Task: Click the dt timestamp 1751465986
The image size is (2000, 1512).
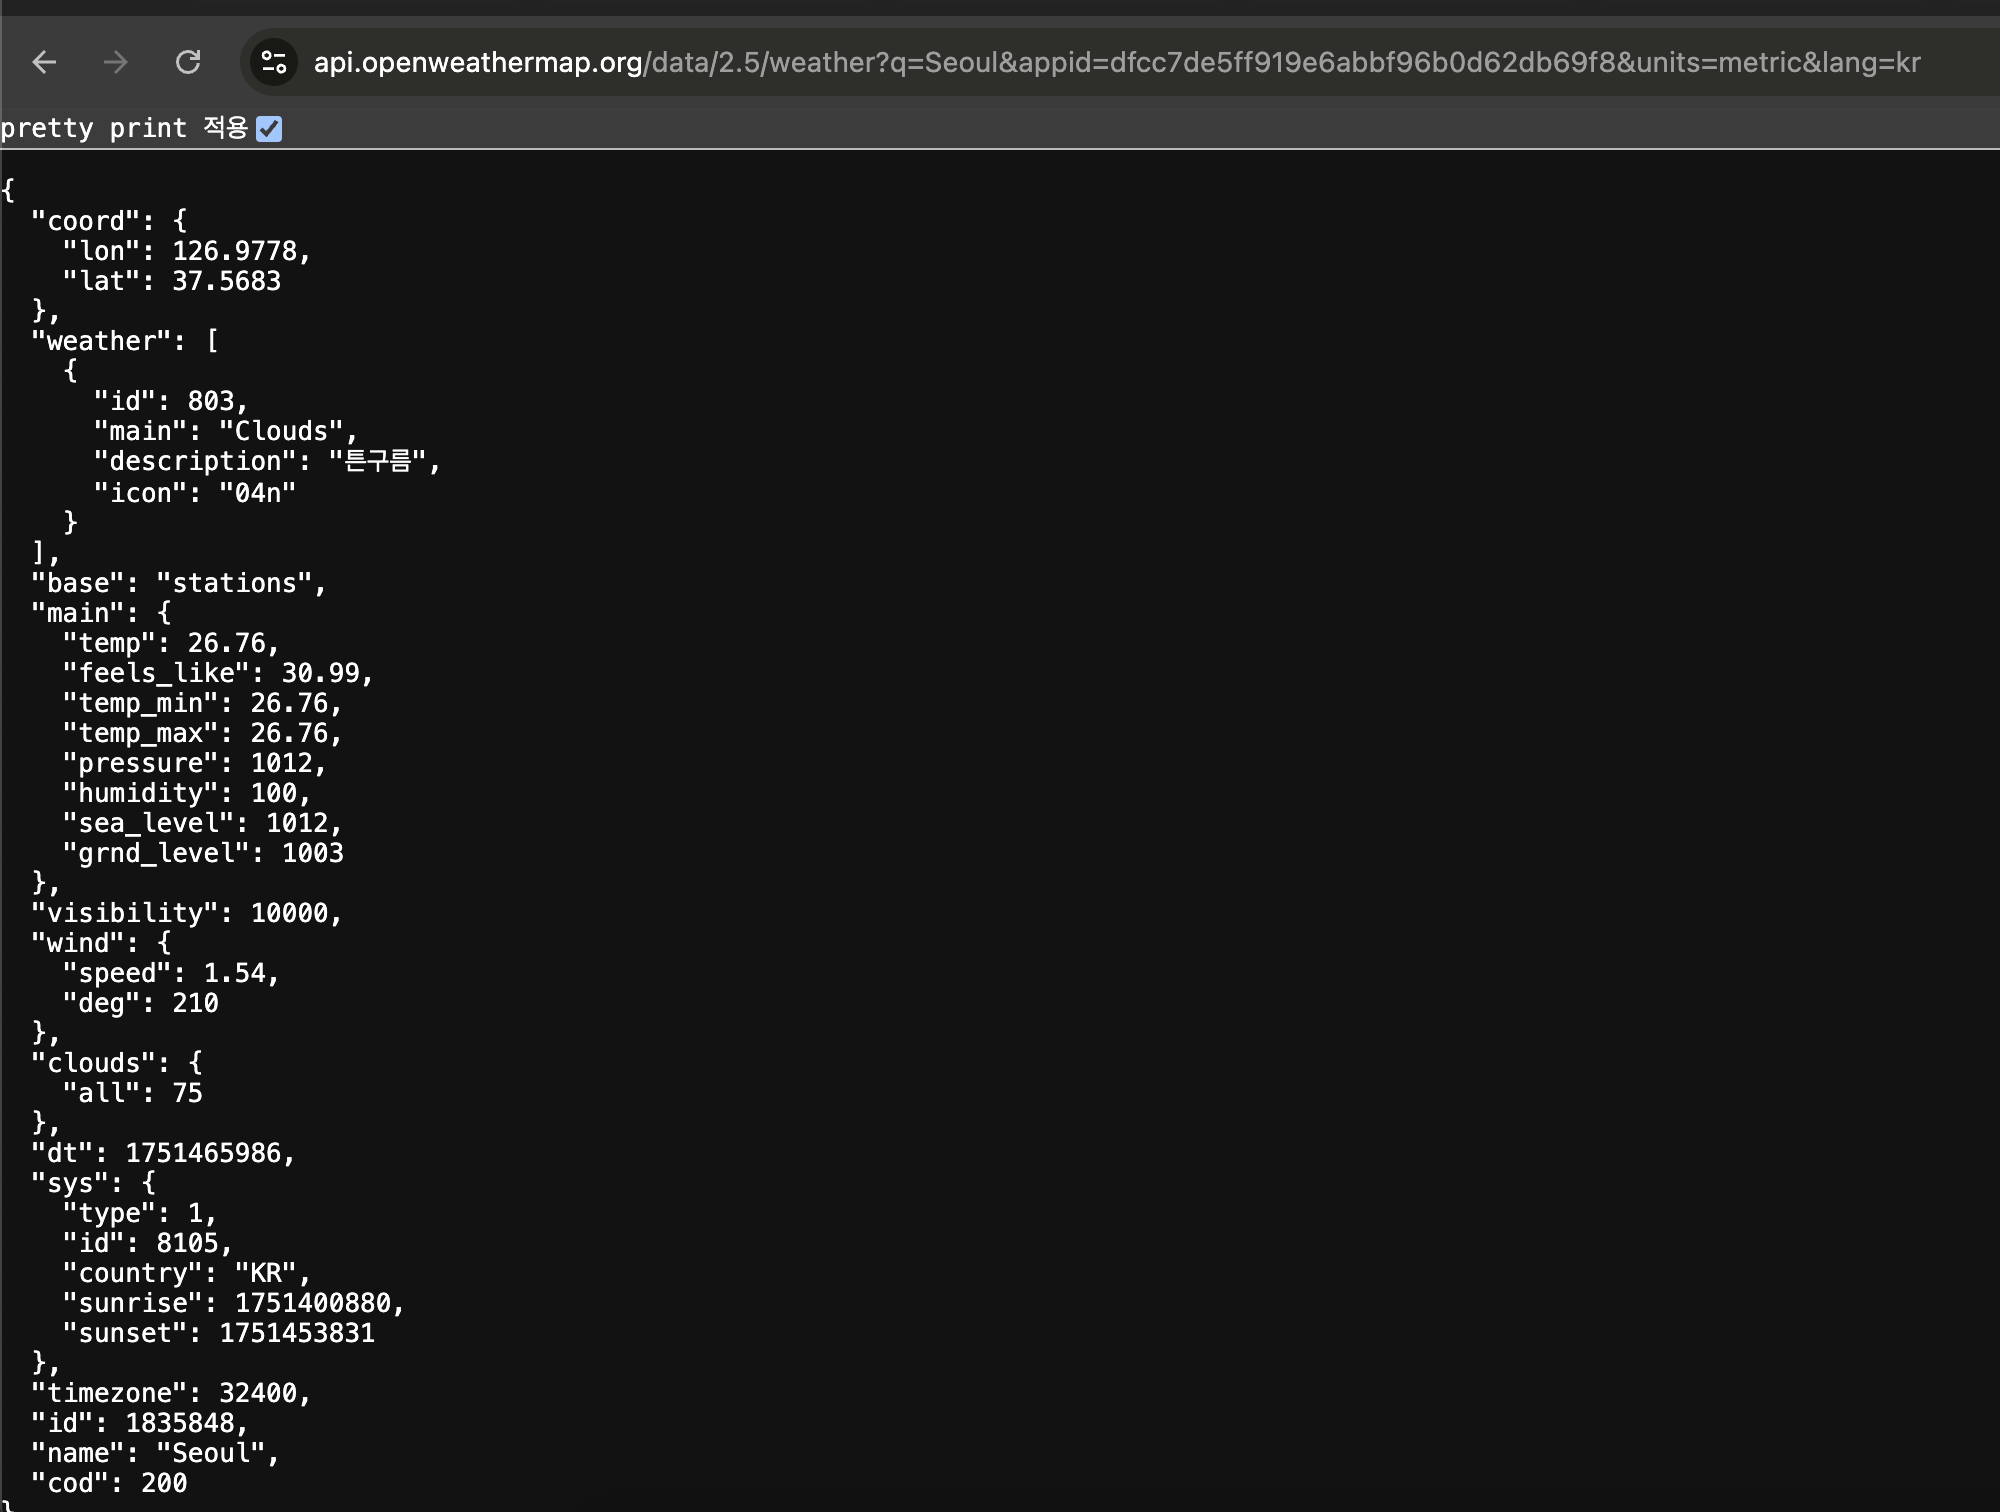Action: [203, 1153]
